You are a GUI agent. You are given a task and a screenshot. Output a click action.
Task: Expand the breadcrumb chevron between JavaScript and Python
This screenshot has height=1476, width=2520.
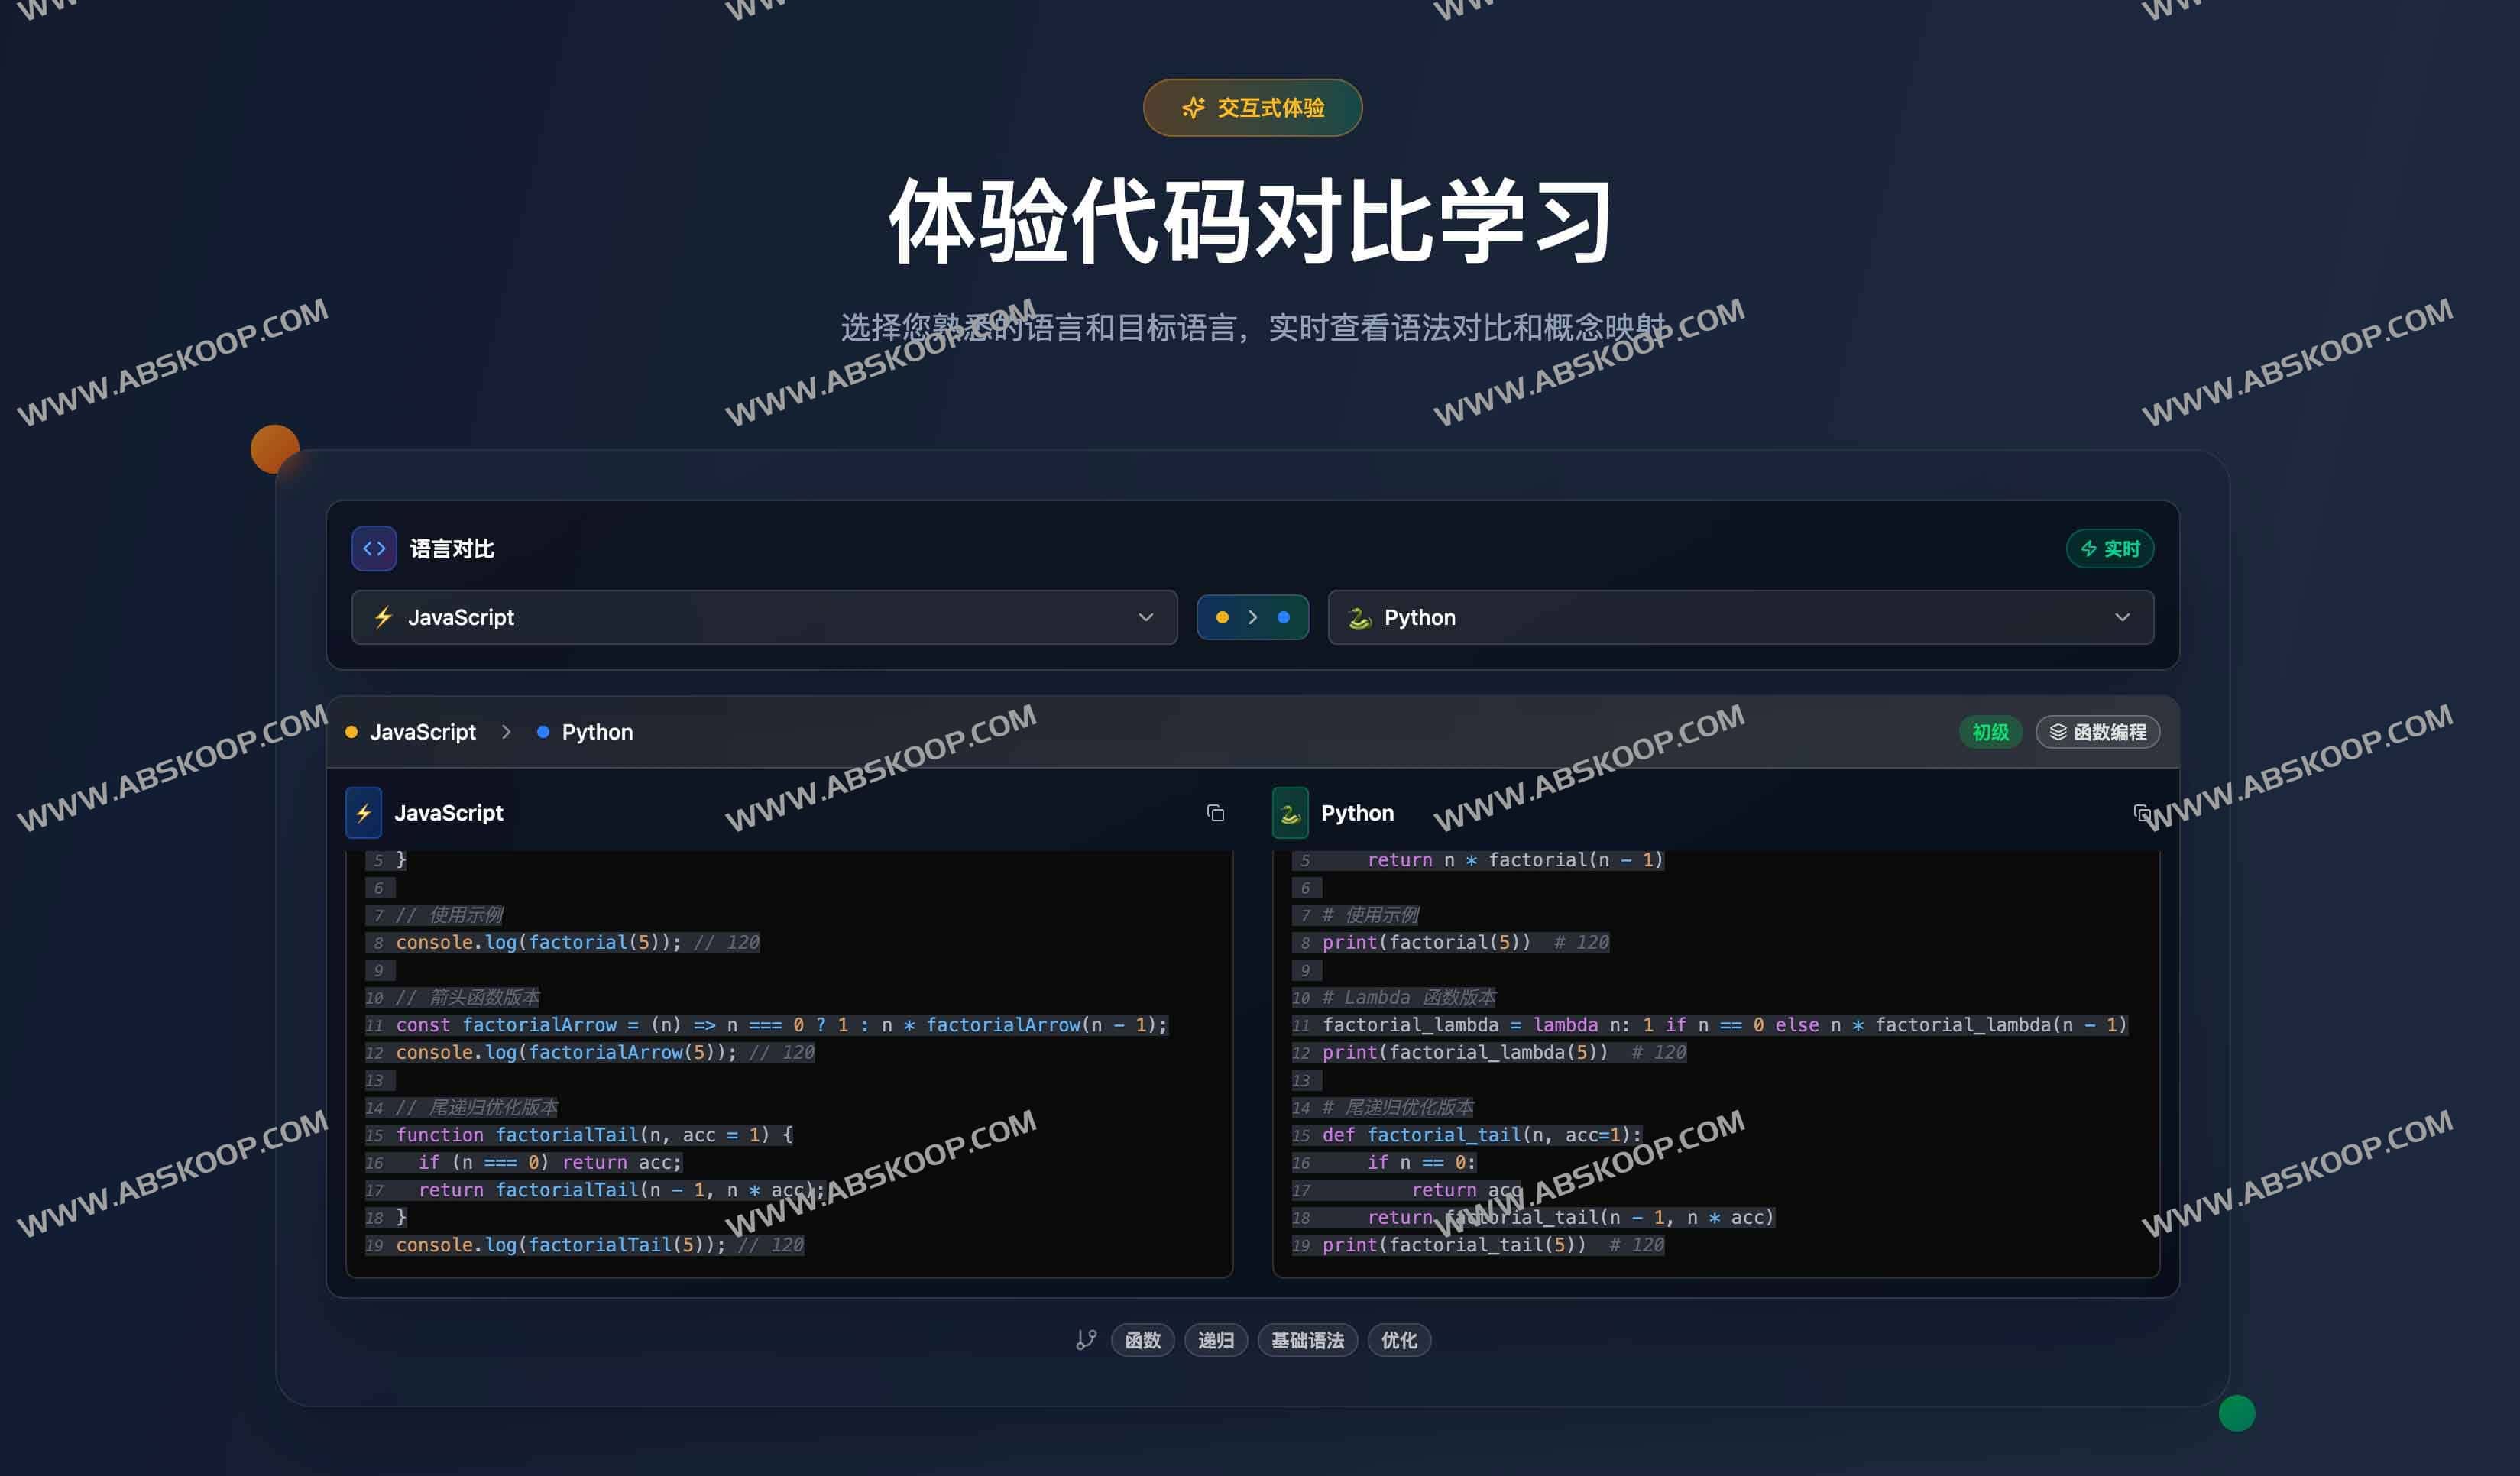point(506,732)
